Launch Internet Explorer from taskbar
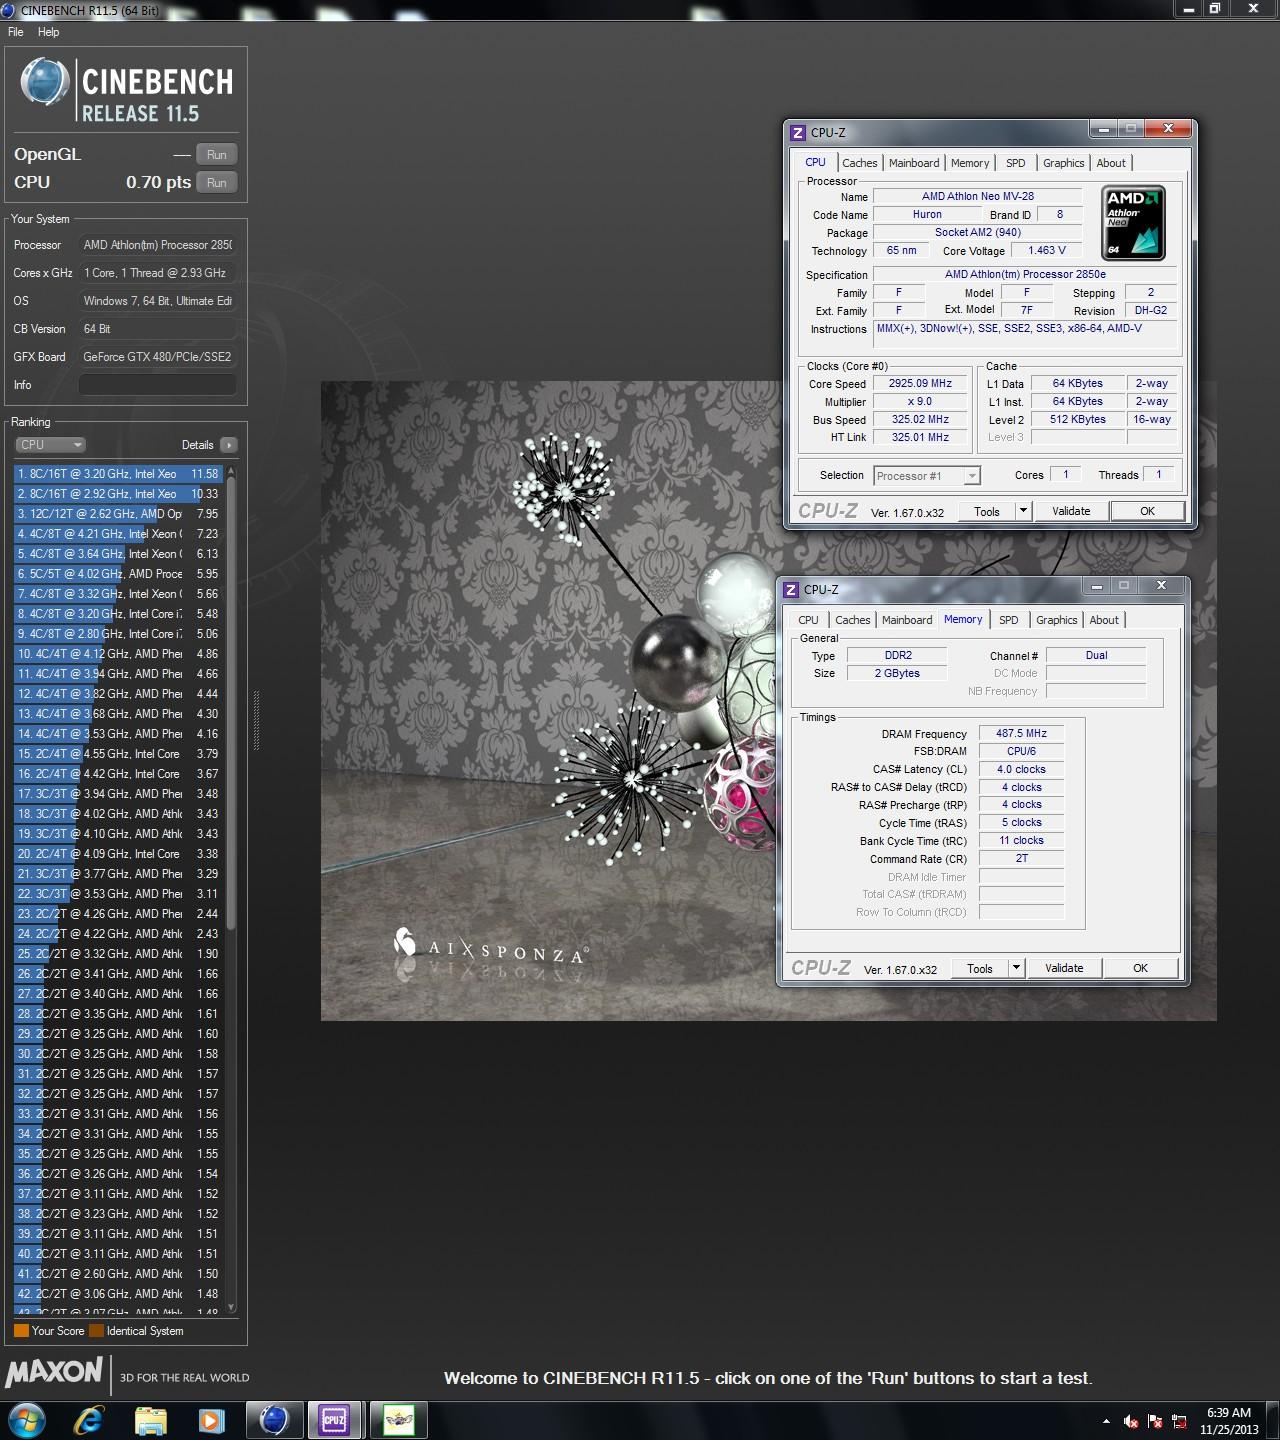 pos(89,1419)
